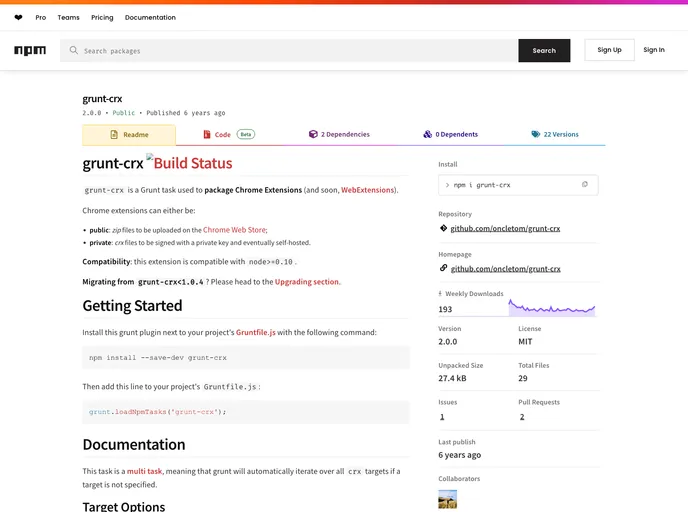Click the git icon beside the Repository link

pos(443,228)
